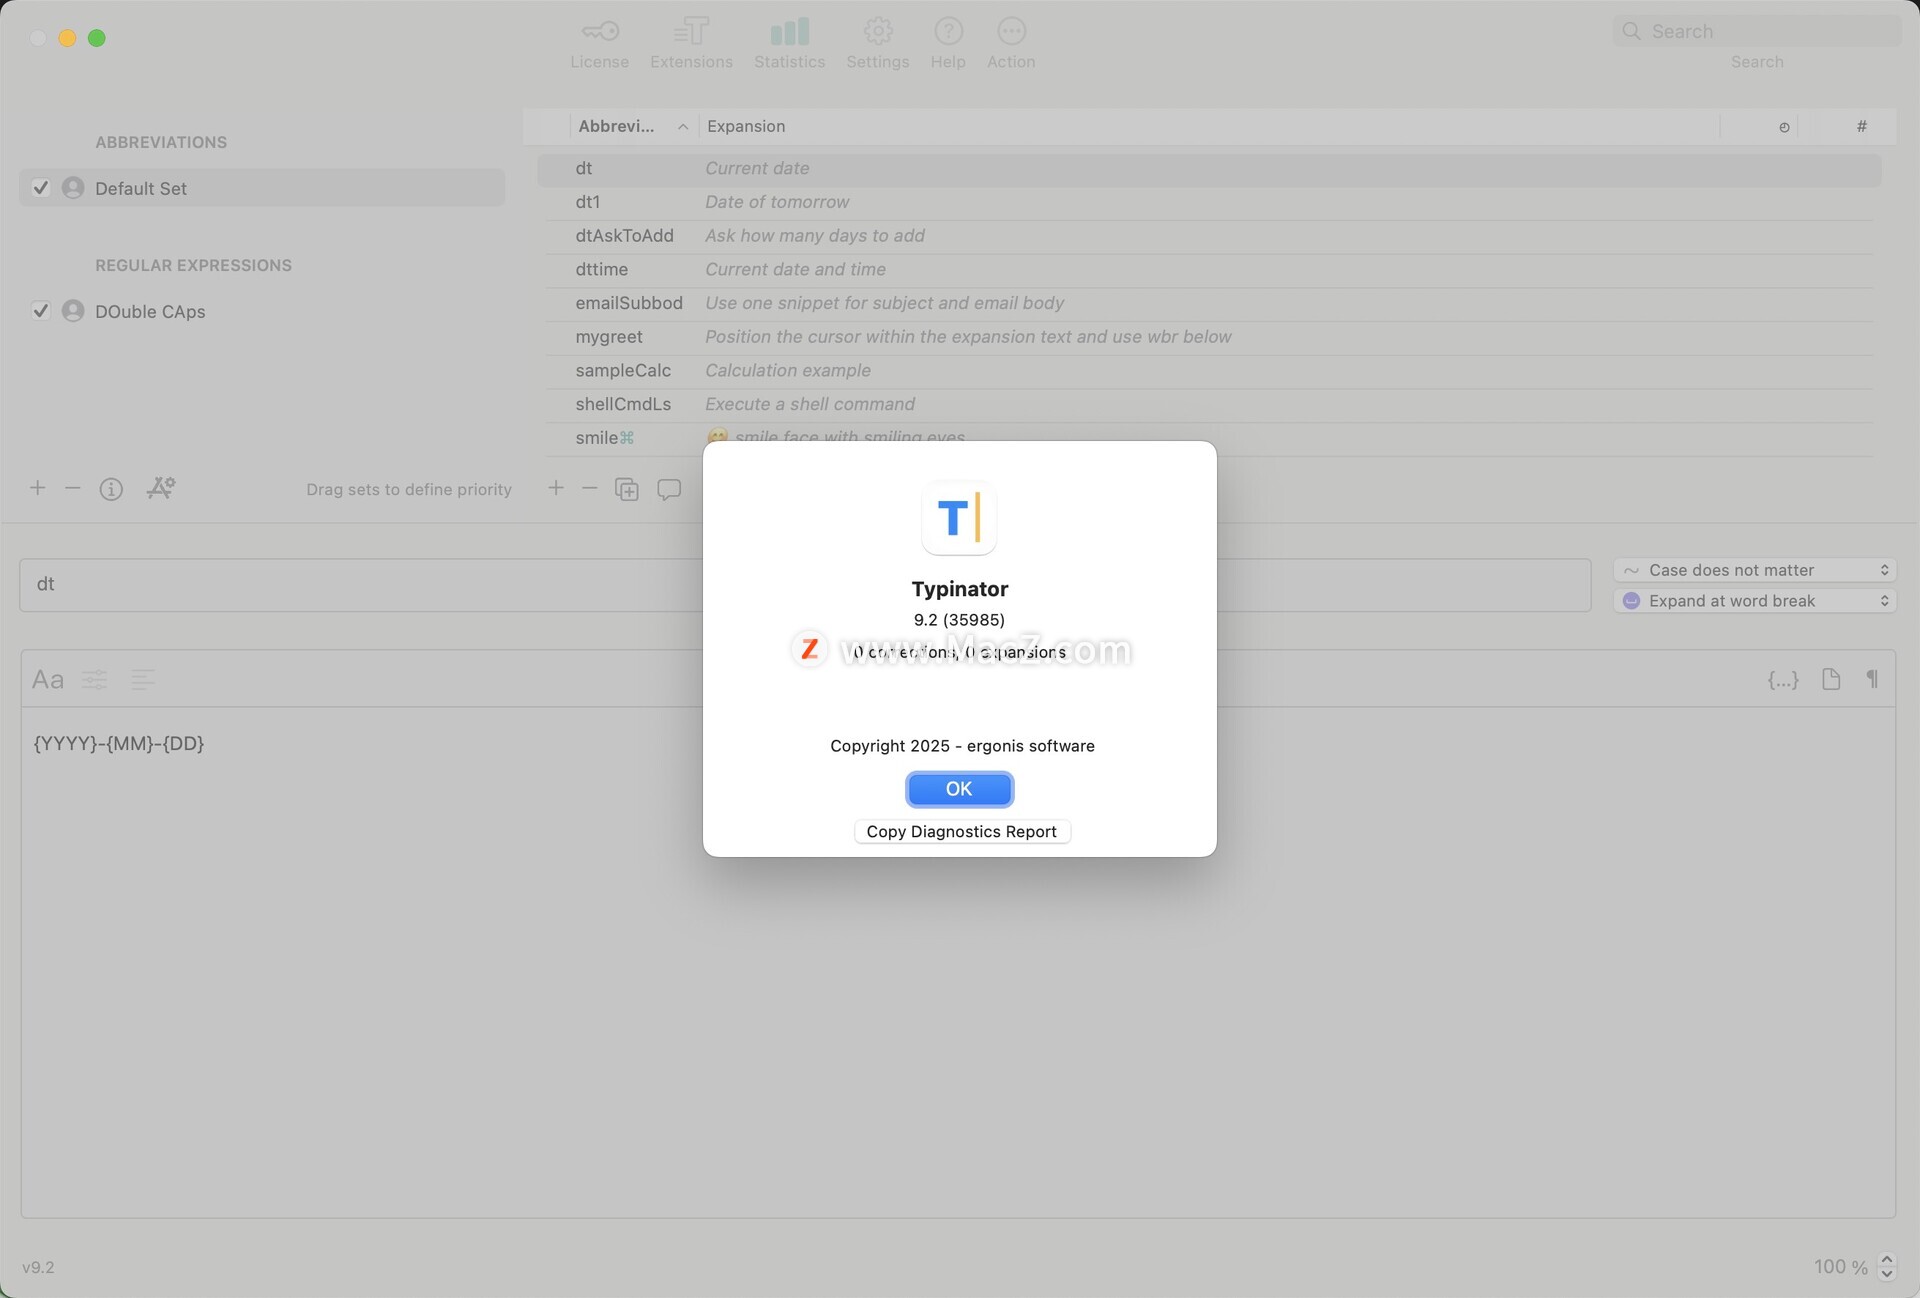Open the Action ellipsis icon

tap(1011, 31)
